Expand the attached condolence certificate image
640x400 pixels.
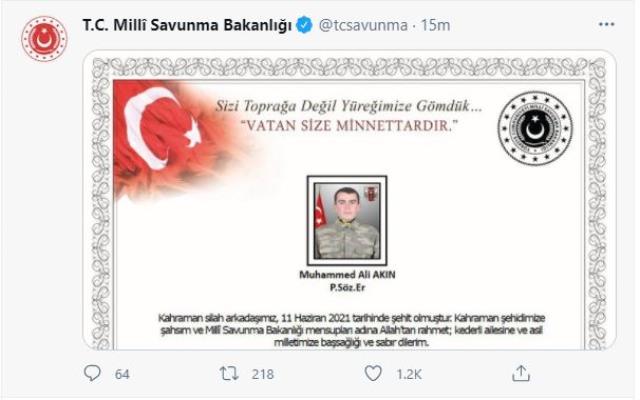[349, 200]
